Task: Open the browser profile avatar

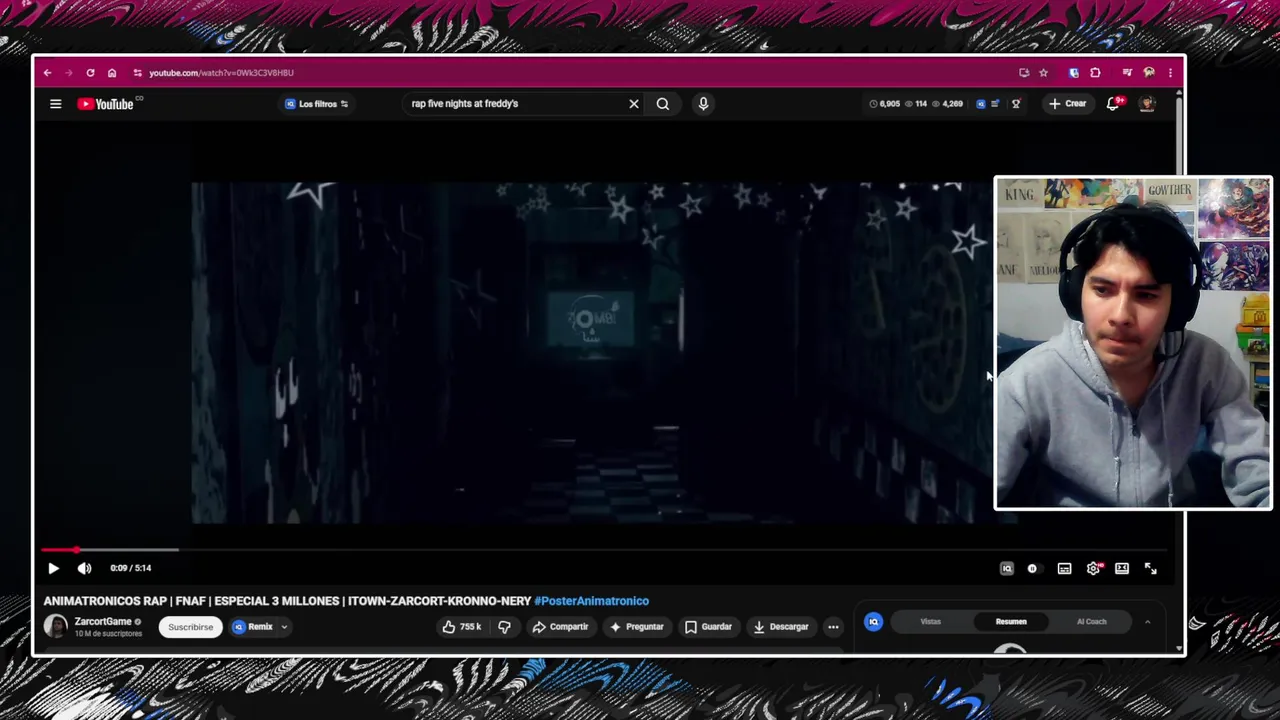Action: pos(1149,73)
